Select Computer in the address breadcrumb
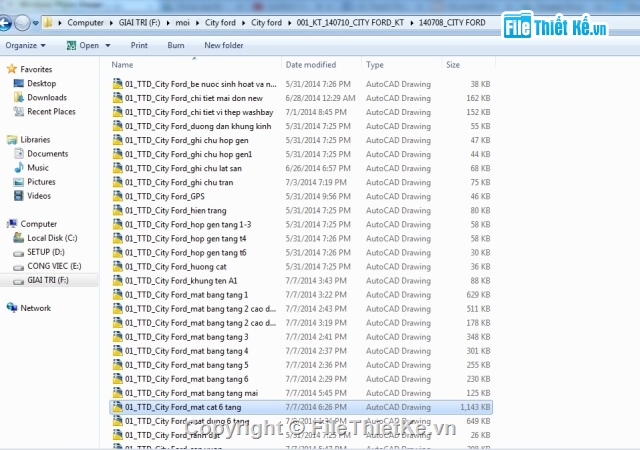The height and width of the screenshot is (450, 640). point(85,22)
